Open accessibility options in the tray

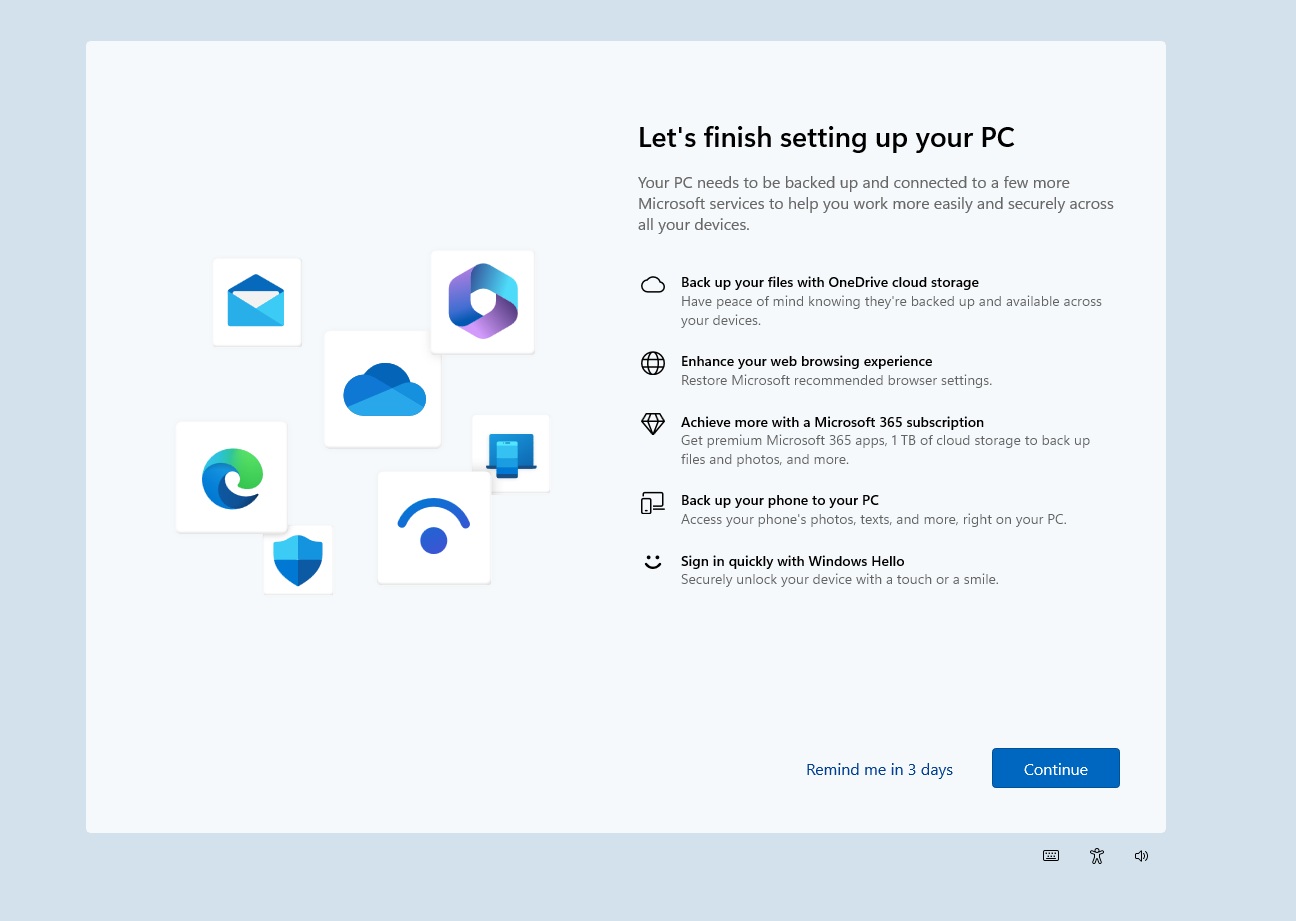[x=1096, y=856]
